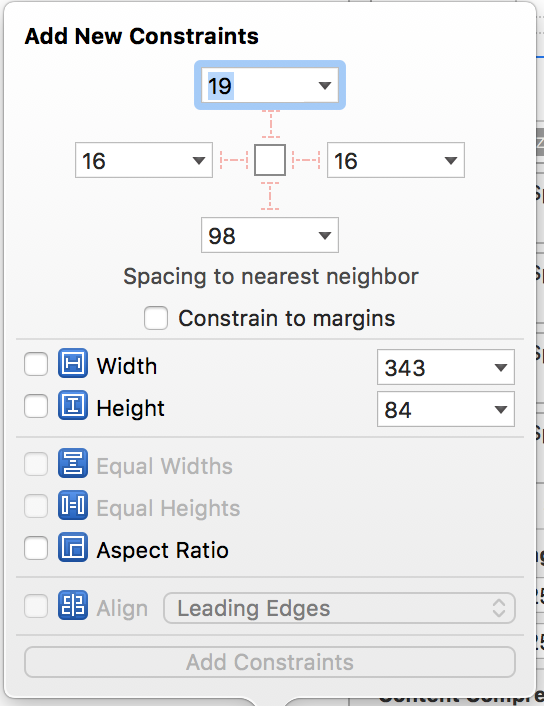Toggle the right spacing strut beside center square
The height and width of the screenshot is (706, 544).
click(306, 160)
